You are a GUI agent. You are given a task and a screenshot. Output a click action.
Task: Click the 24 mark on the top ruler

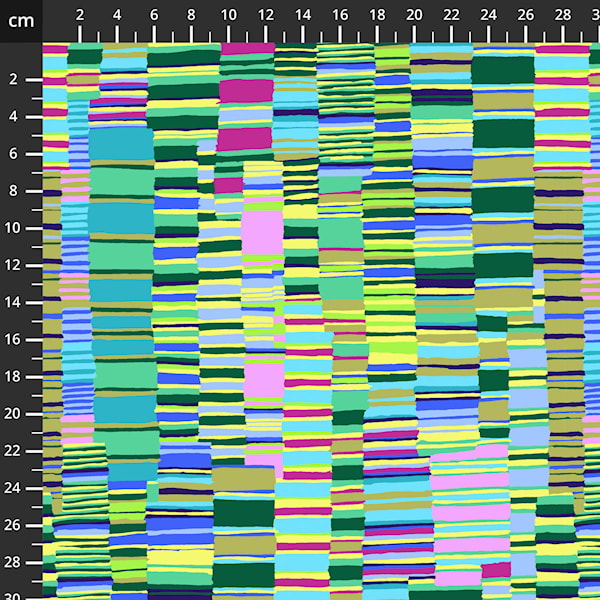pyautogui.click(x=488, y=15)
